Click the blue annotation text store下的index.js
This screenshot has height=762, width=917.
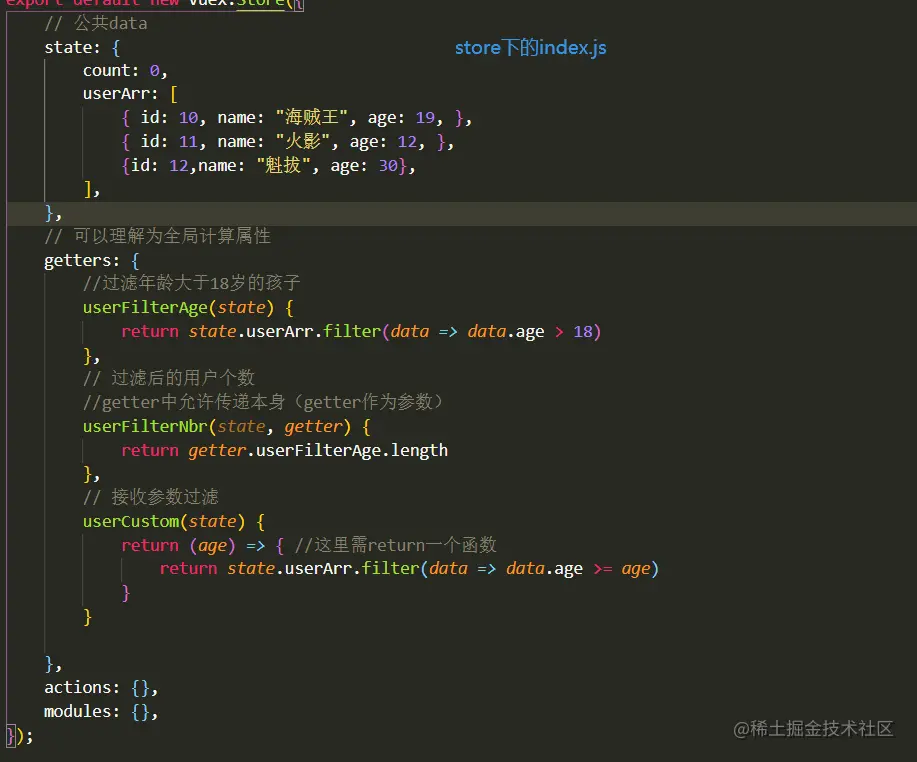530,48
